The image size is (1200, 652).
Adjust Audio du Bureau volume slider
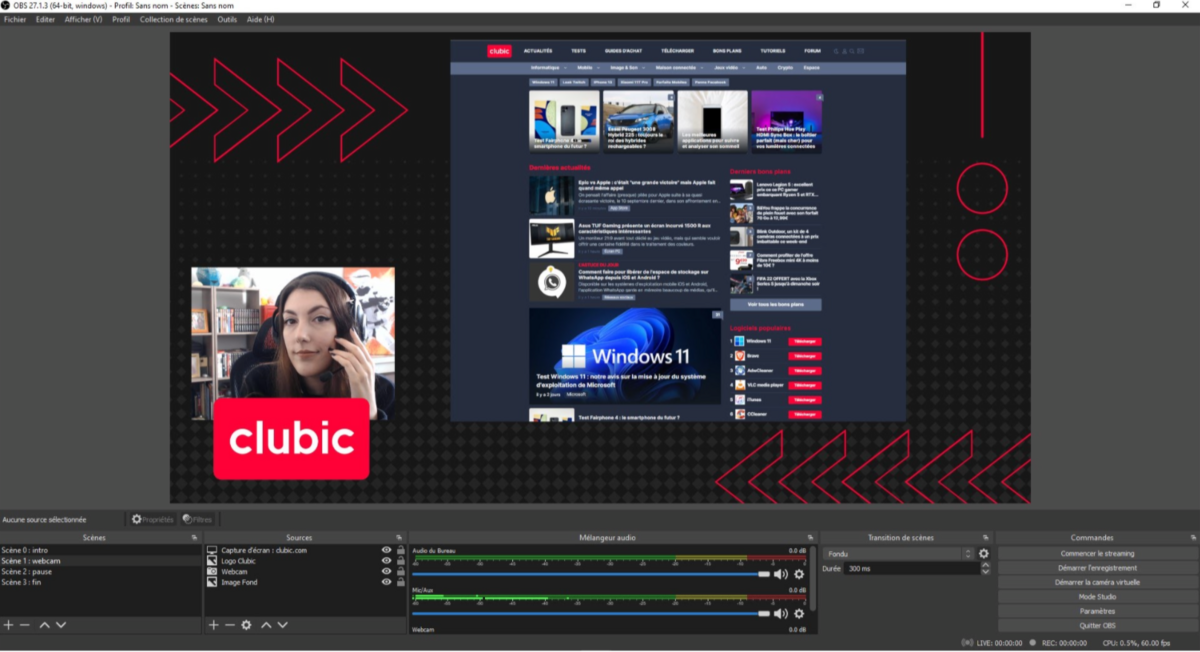pos(591,574)
